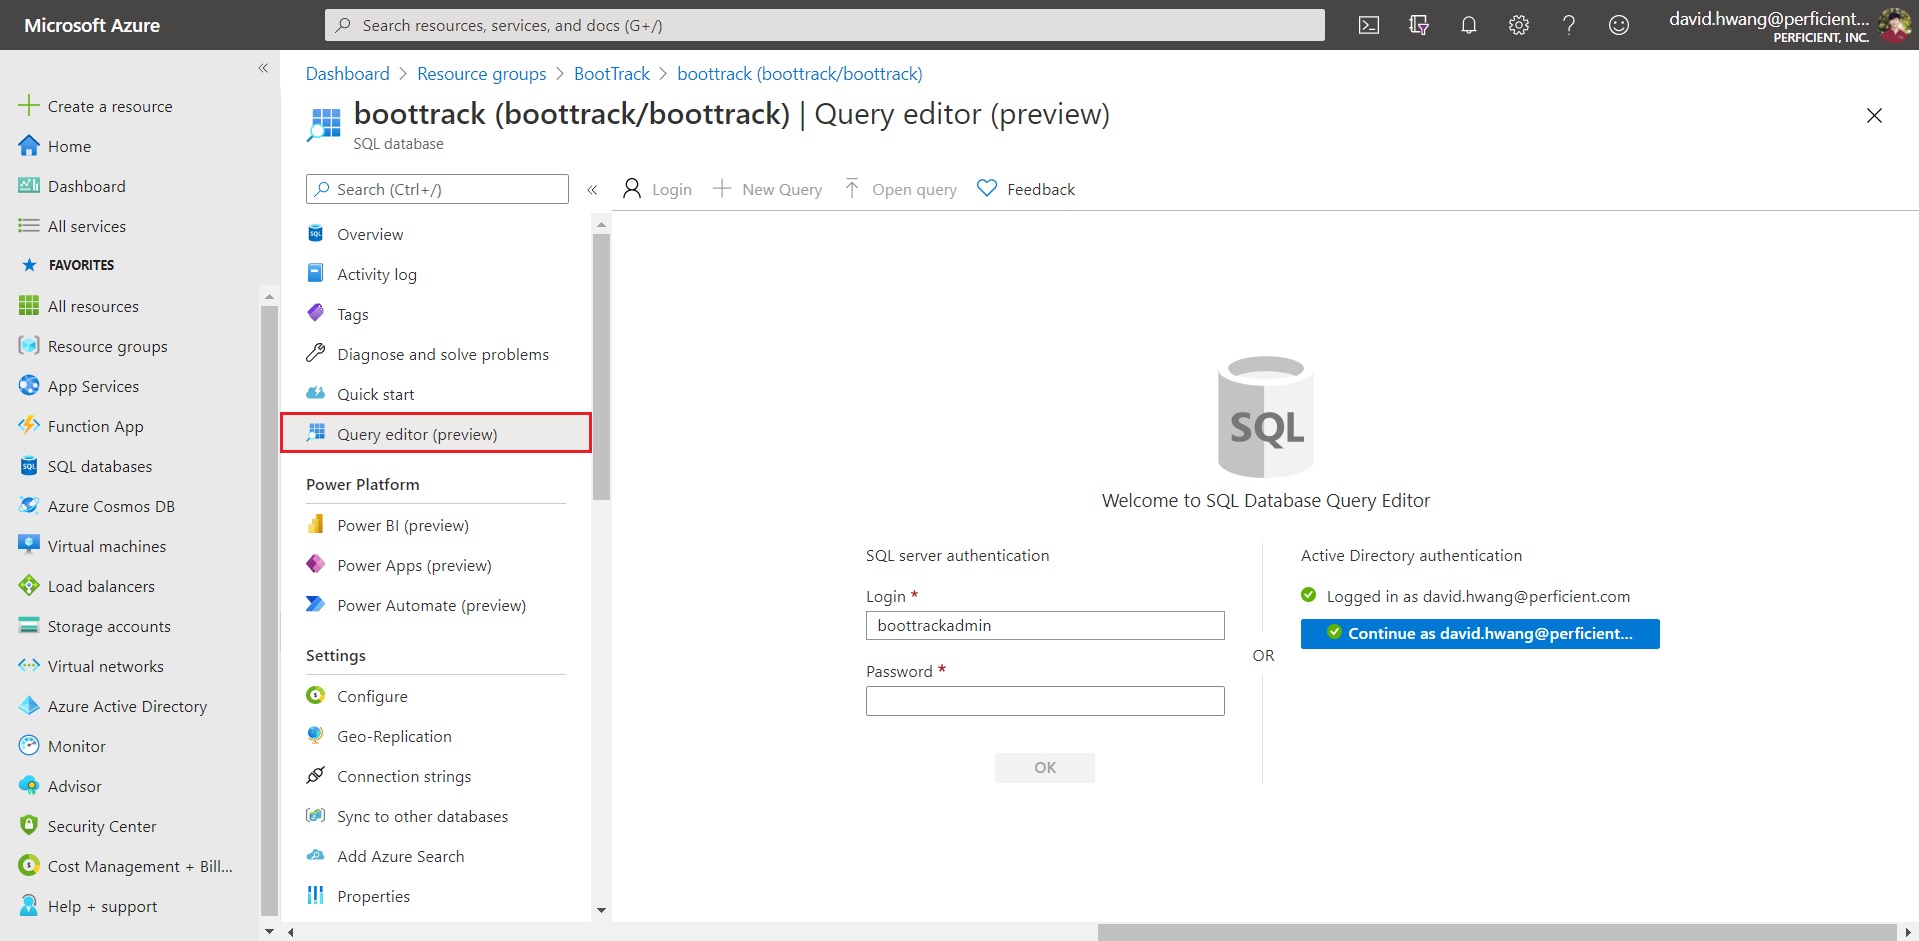Click Feedback toolbar button
1919x941 pixels.
1026,189
